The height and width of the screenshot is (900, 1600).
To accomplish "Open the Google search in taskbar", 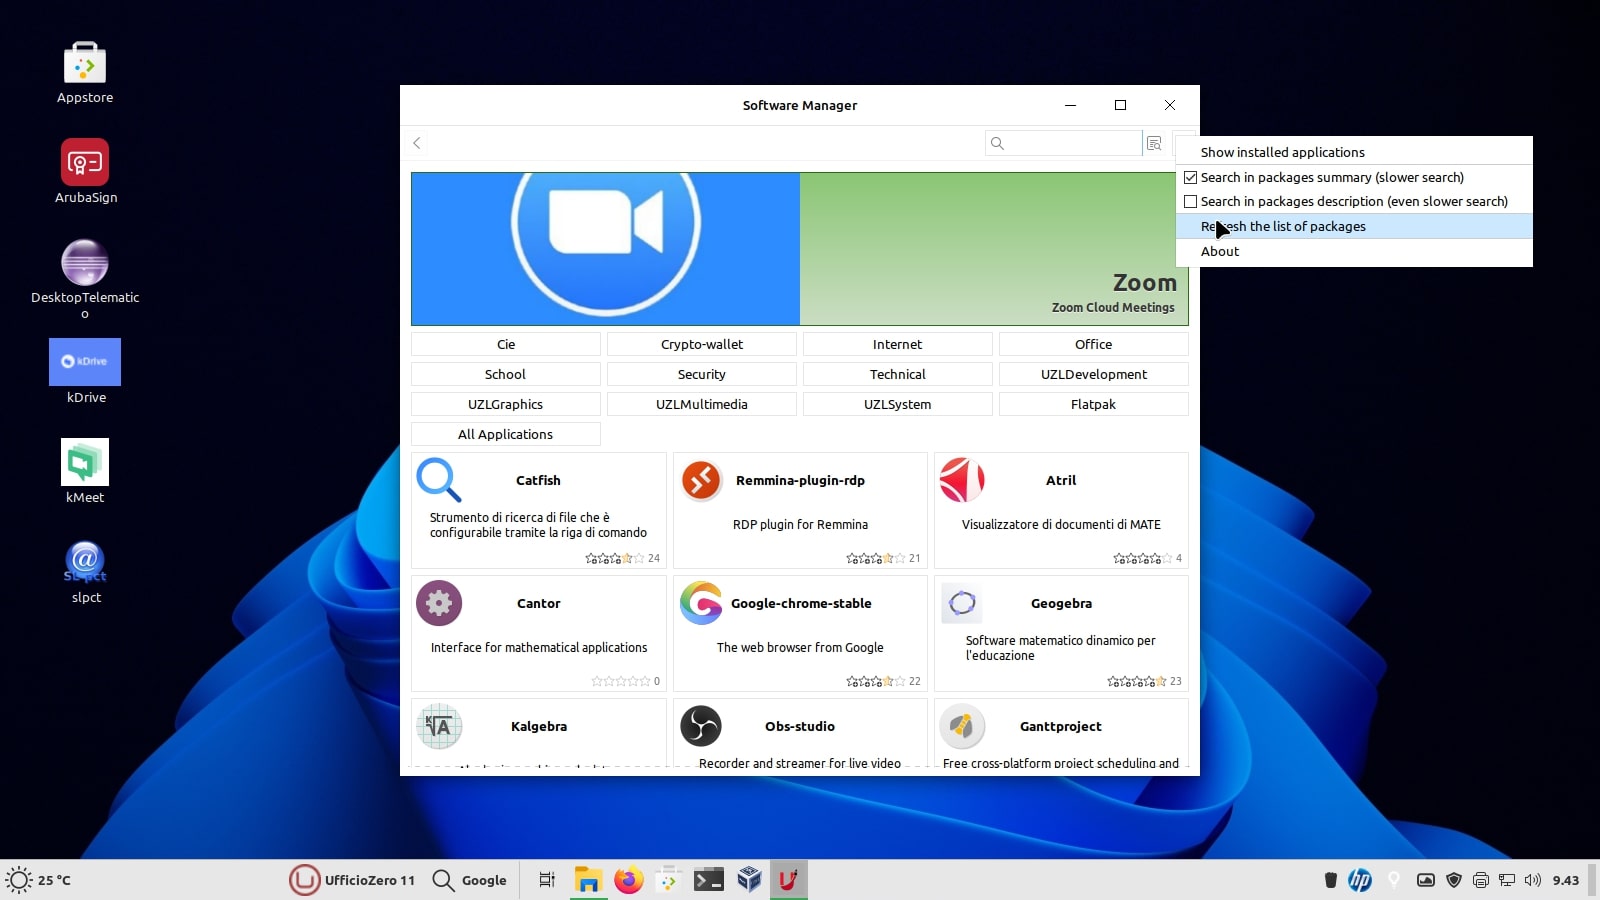I will [470, 880].
